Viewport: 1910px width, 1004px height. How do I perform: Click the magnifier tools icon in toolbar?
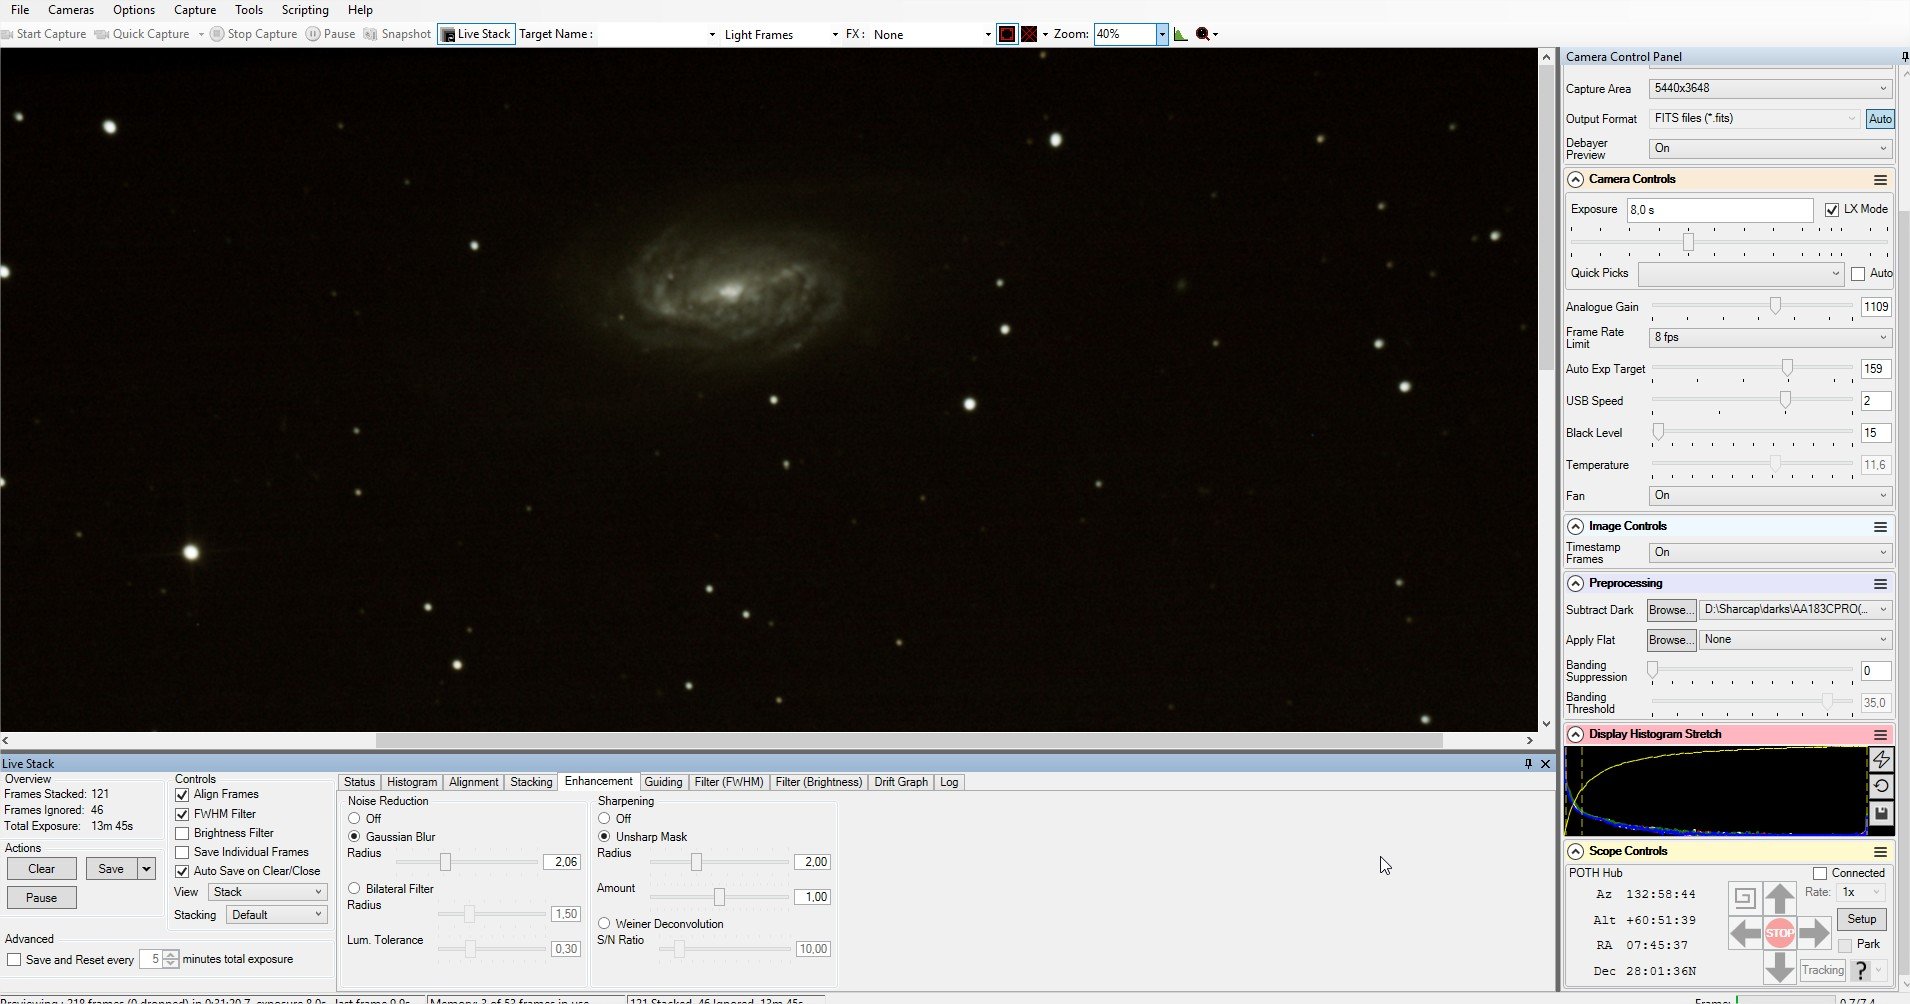[x=1203, y=34]
